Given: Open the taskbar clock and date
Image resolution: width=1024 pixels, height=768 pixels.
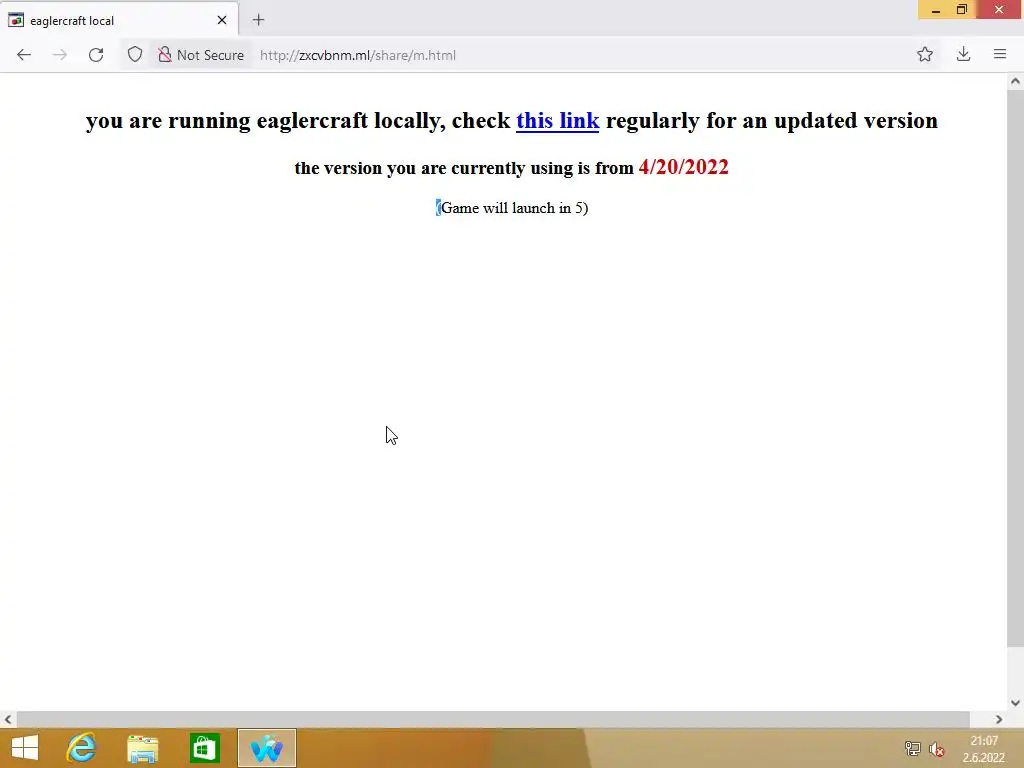Looking at the screenshot, I should [984, 749].
